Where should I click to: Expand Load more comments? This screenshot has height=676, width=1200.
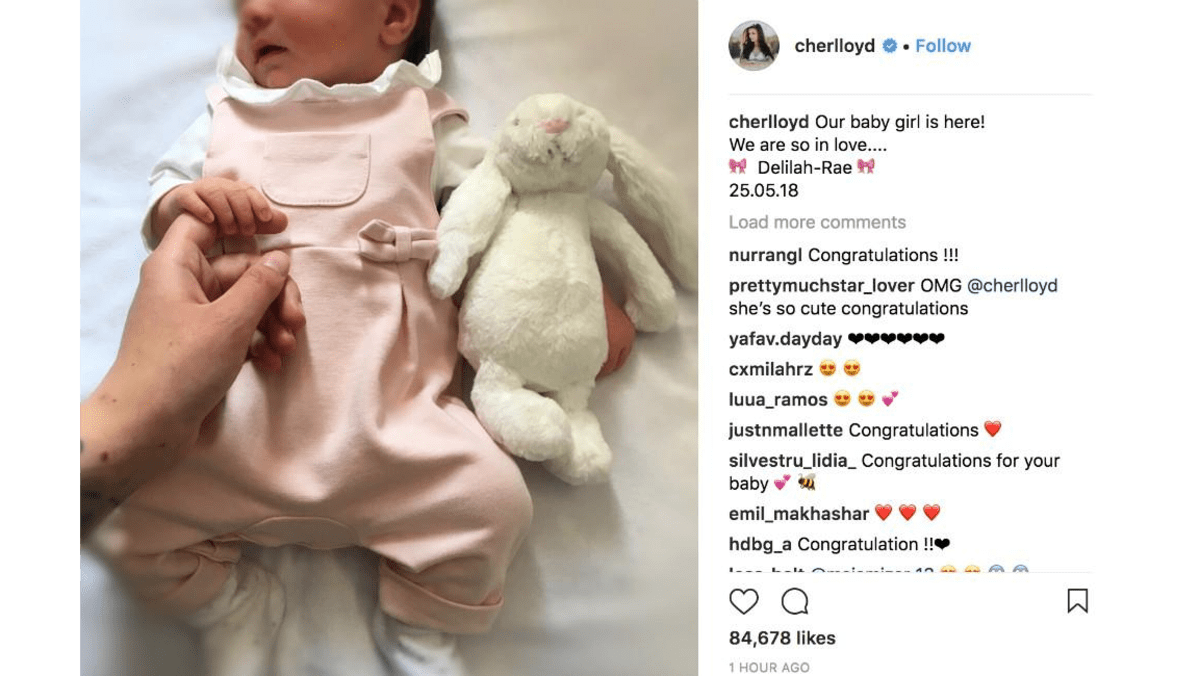coord(817,222)
